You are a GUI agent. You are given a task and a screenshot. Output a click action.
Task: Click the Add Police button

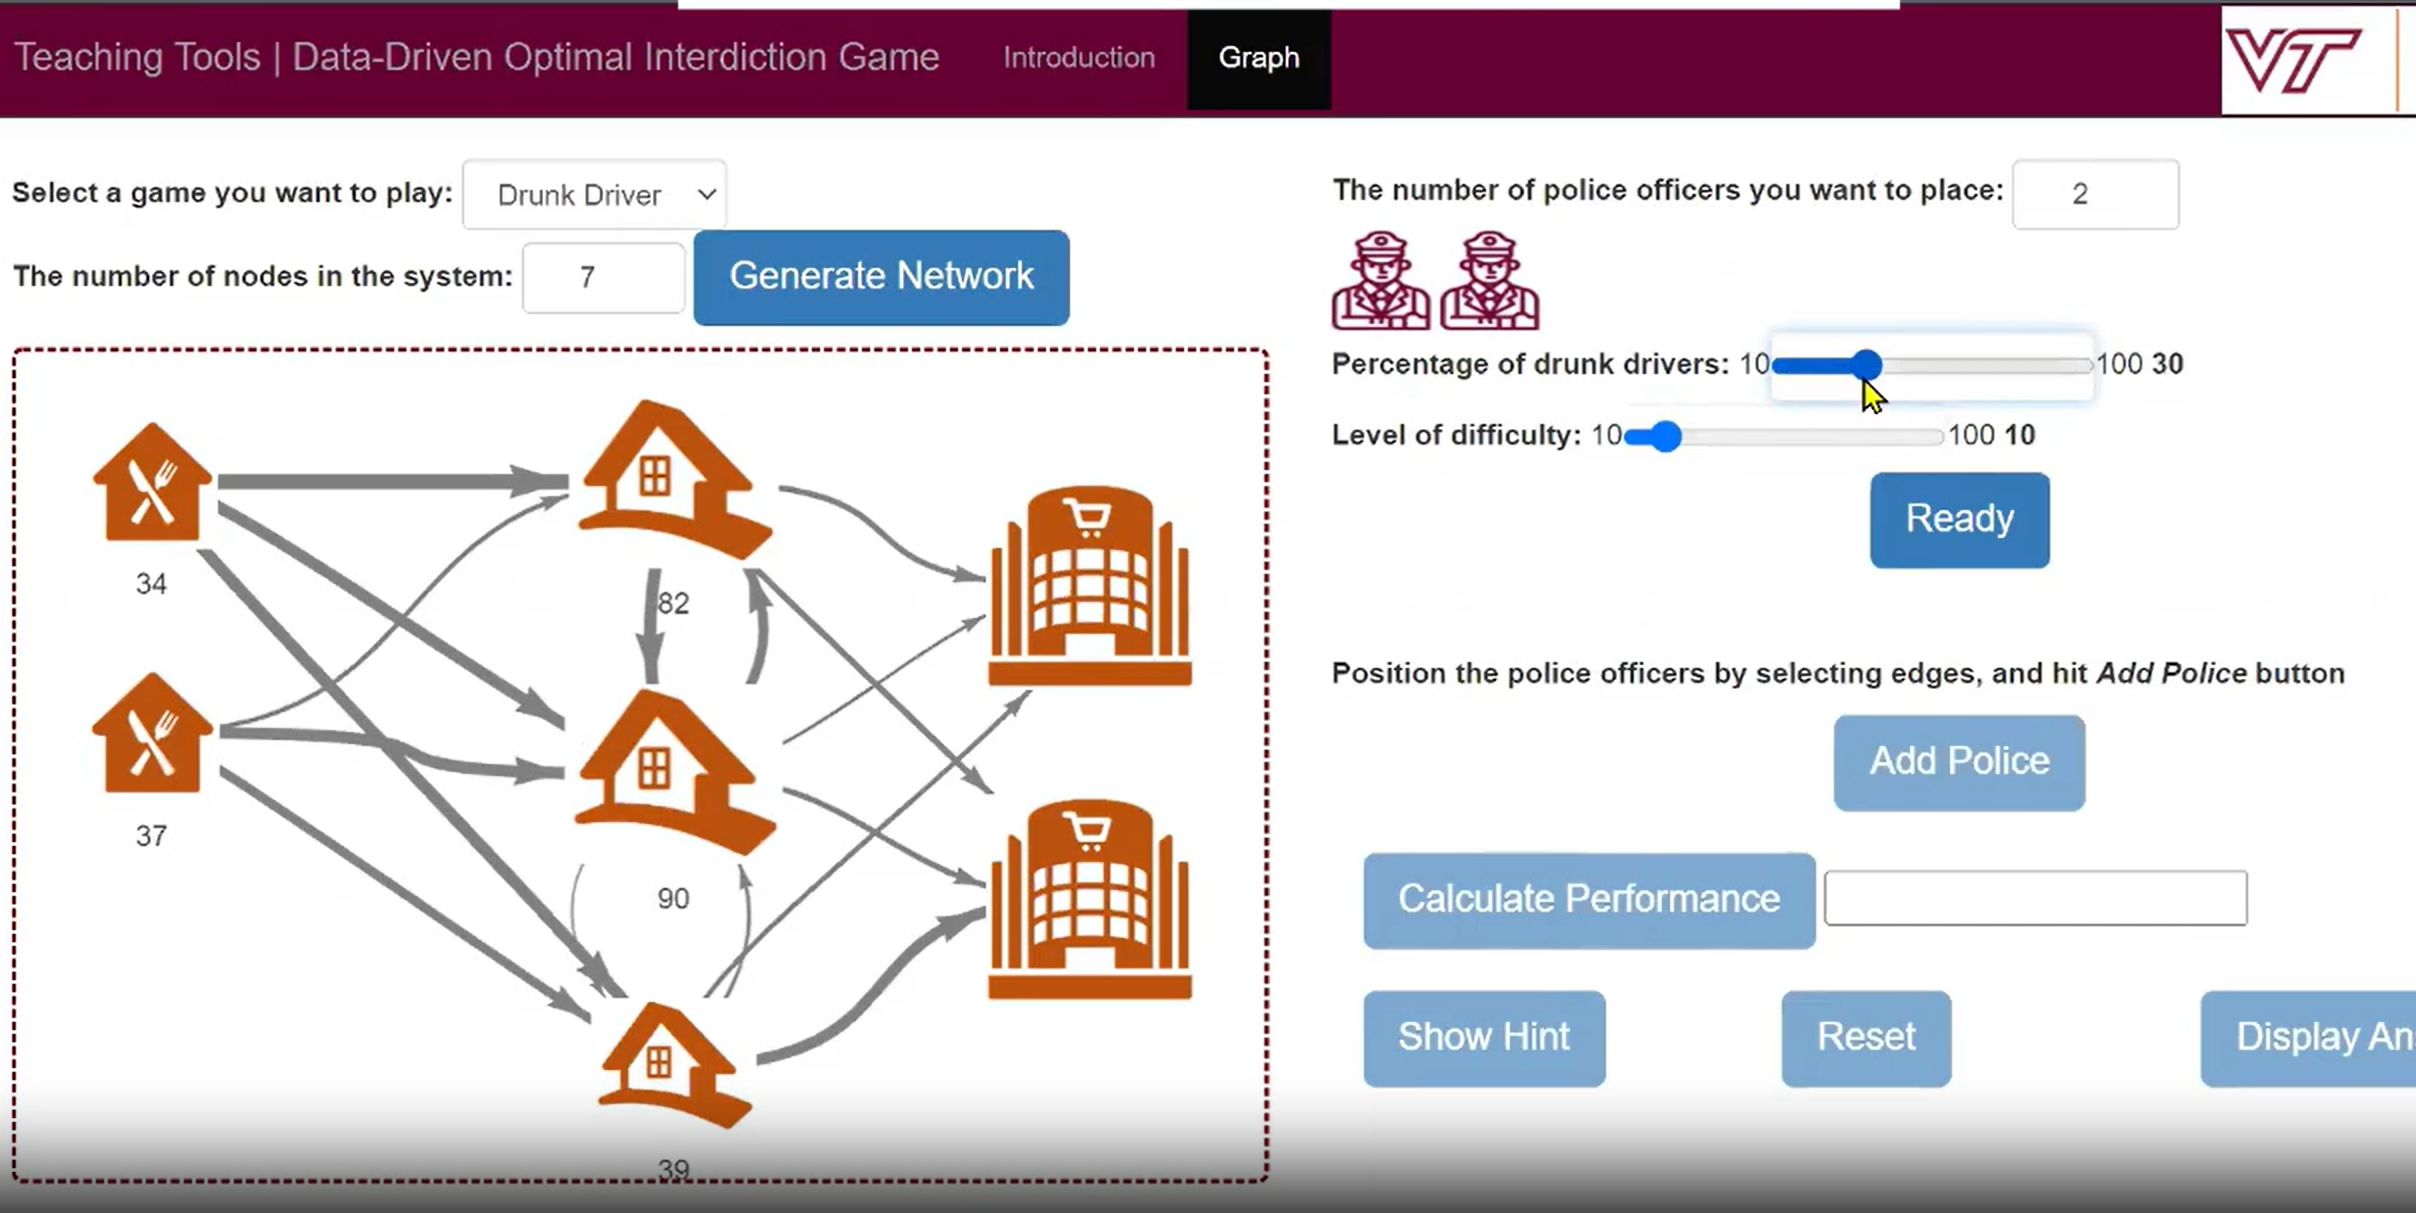(x=1958, y=761)
